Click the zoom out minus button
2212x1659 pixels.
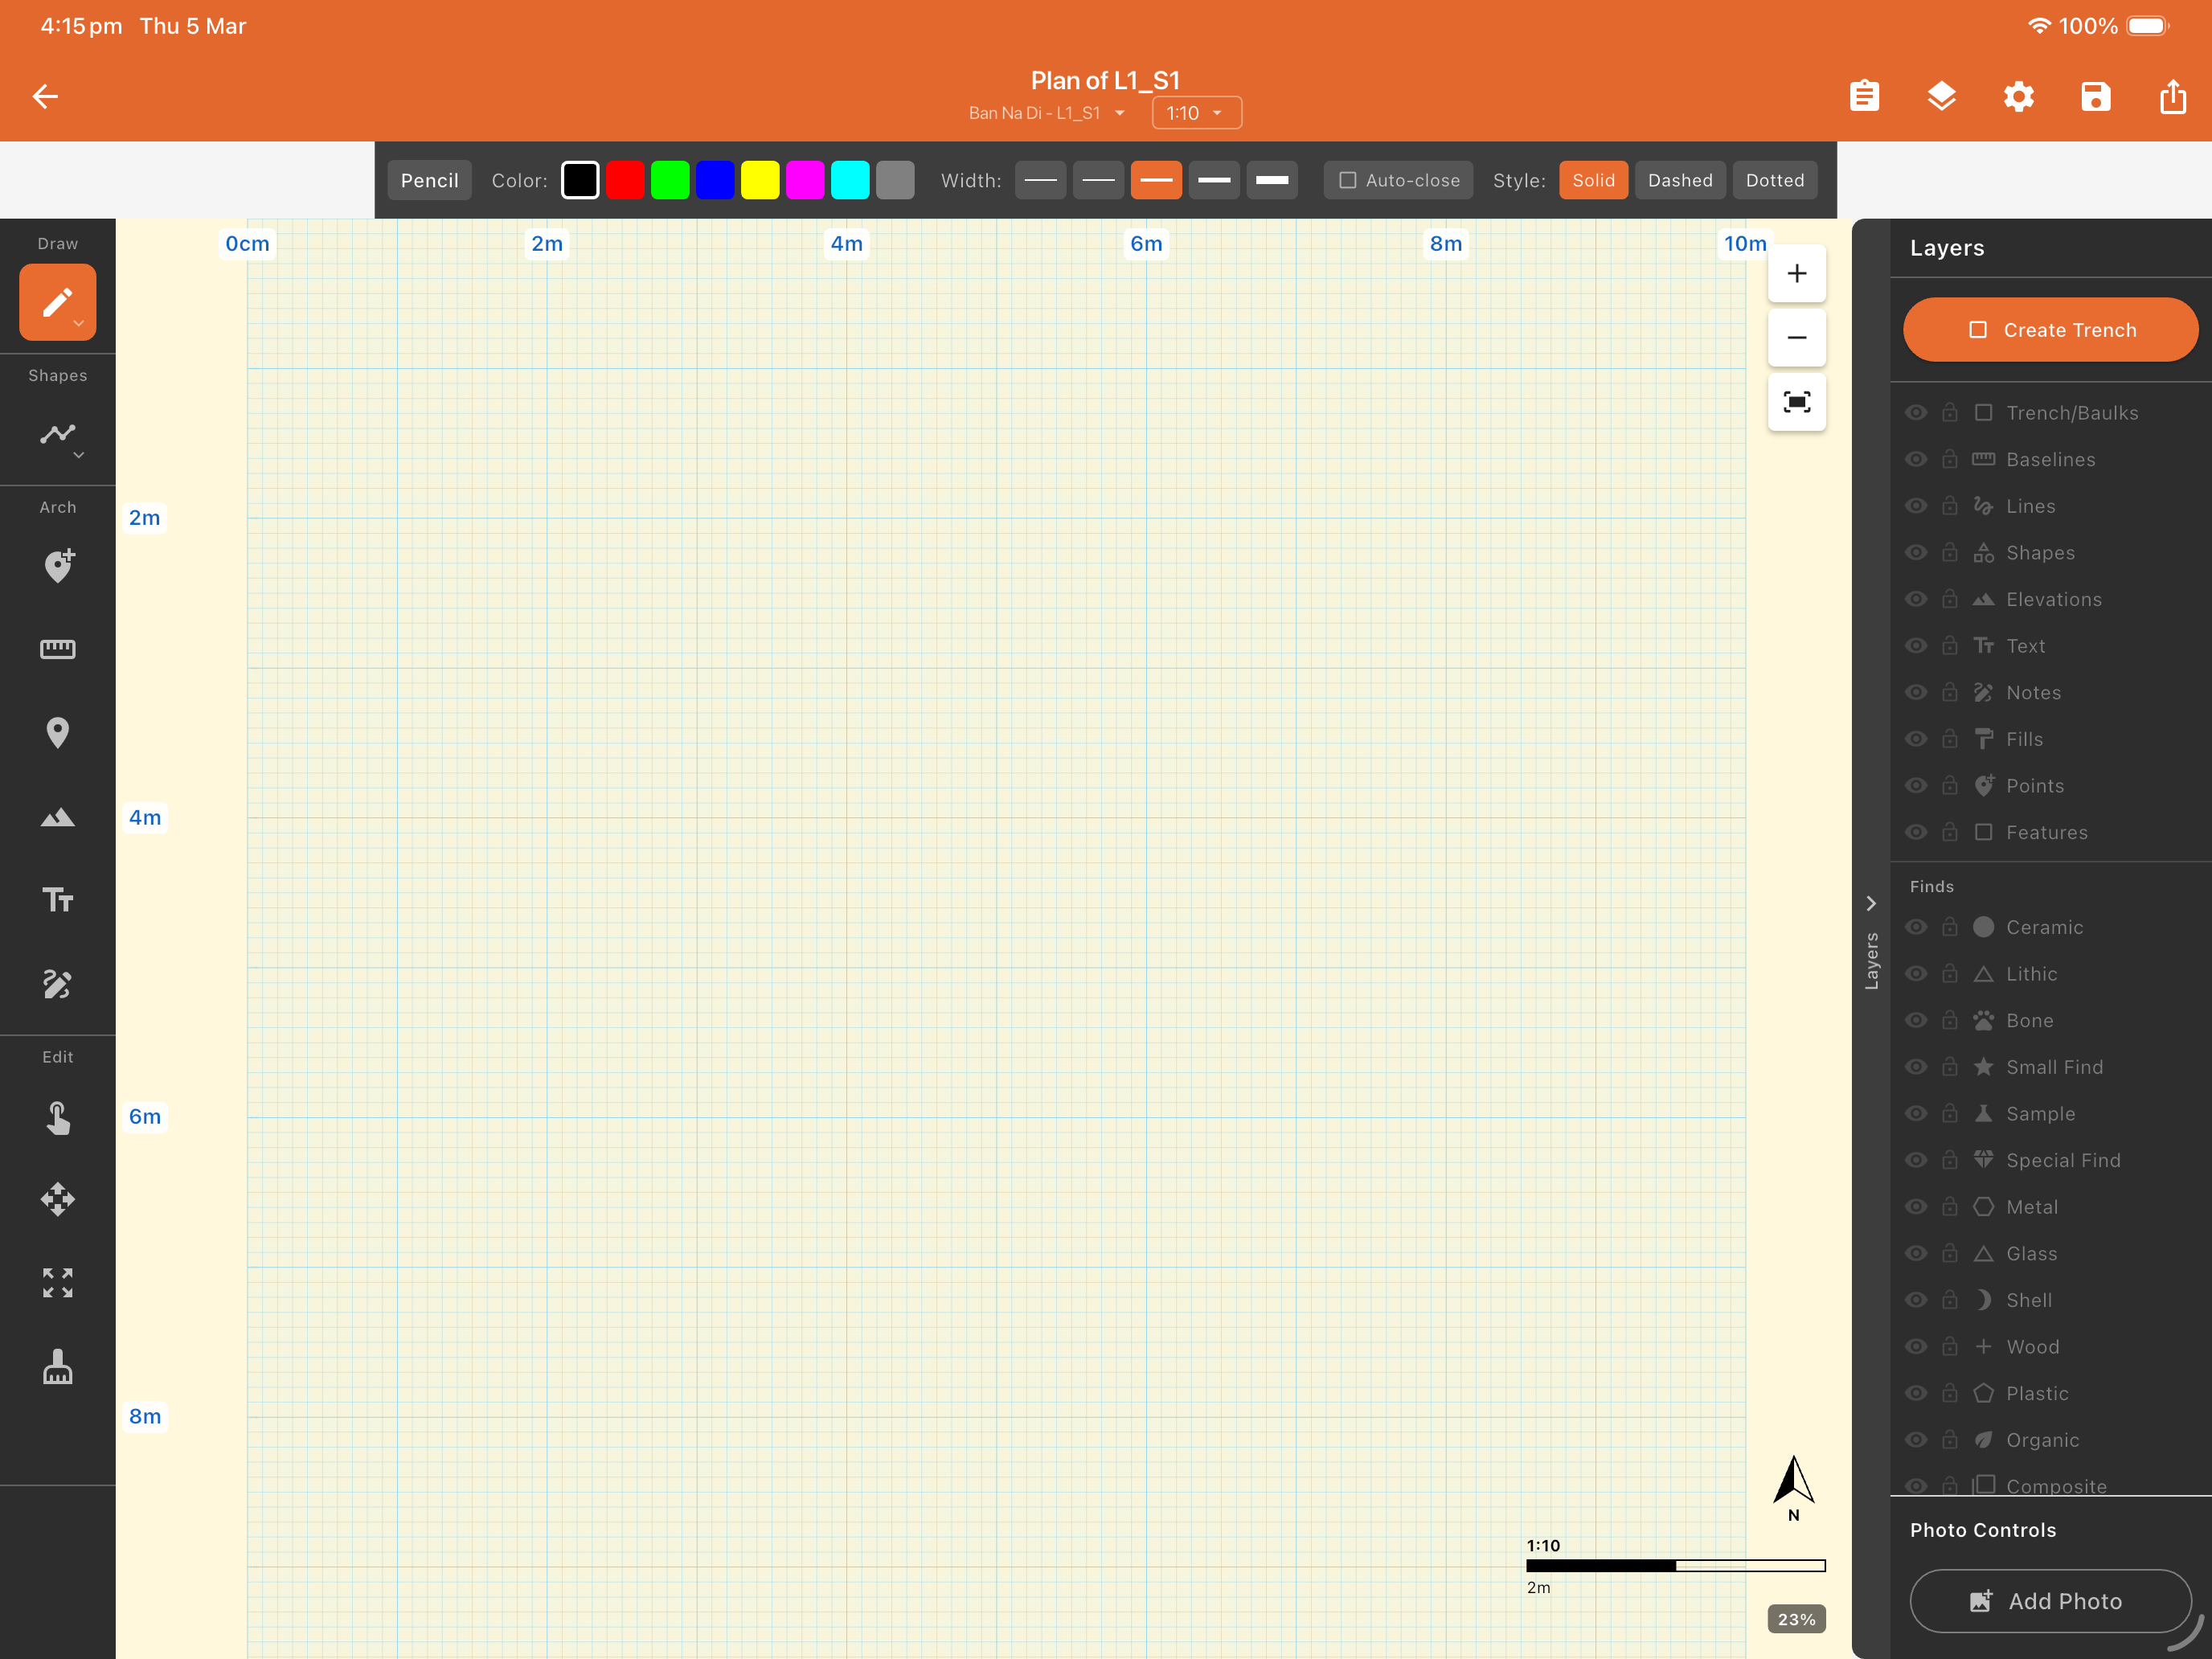pyautogui.click(x=1796, y=337)
